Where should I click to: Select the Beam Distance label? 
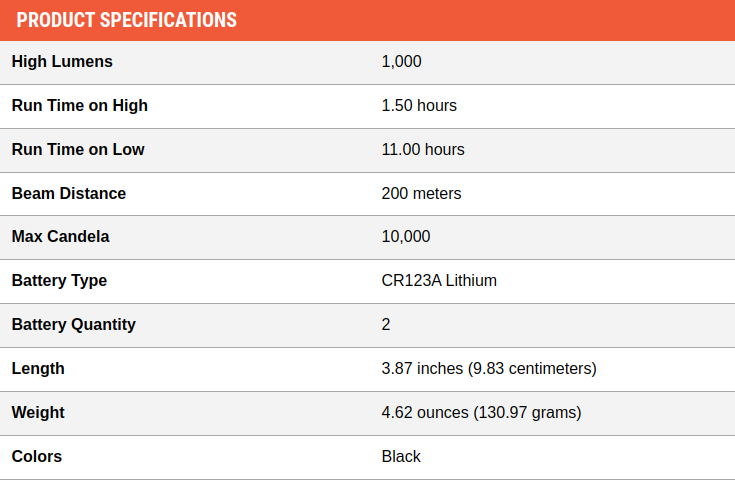coord(69,193)
